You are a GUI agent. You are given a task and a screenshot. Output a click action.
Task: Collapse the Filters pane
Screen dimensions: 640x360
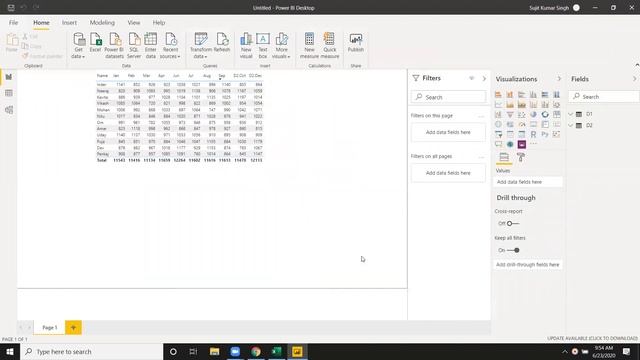coord(484,78)
